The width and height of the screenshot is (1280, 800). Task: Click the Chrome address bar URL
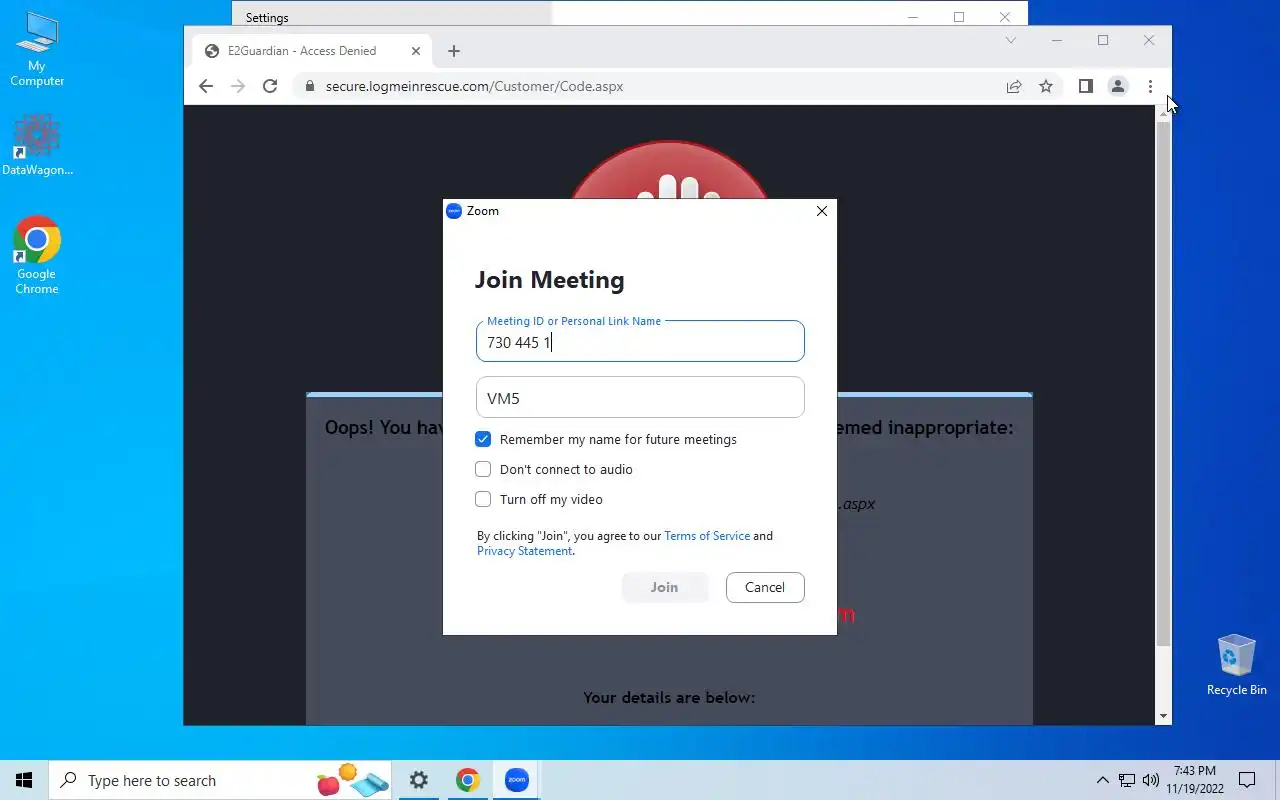(x=474, y=86)
